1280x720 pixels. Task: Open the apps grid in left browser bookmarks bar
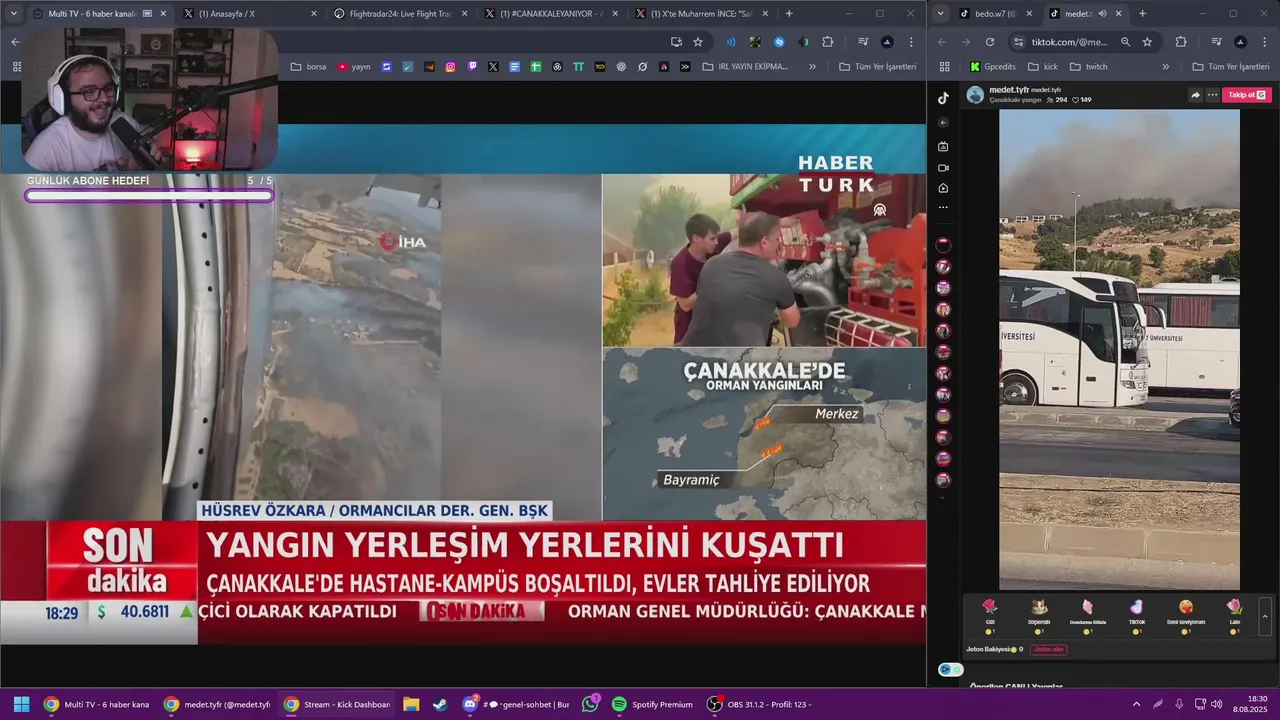17,67
